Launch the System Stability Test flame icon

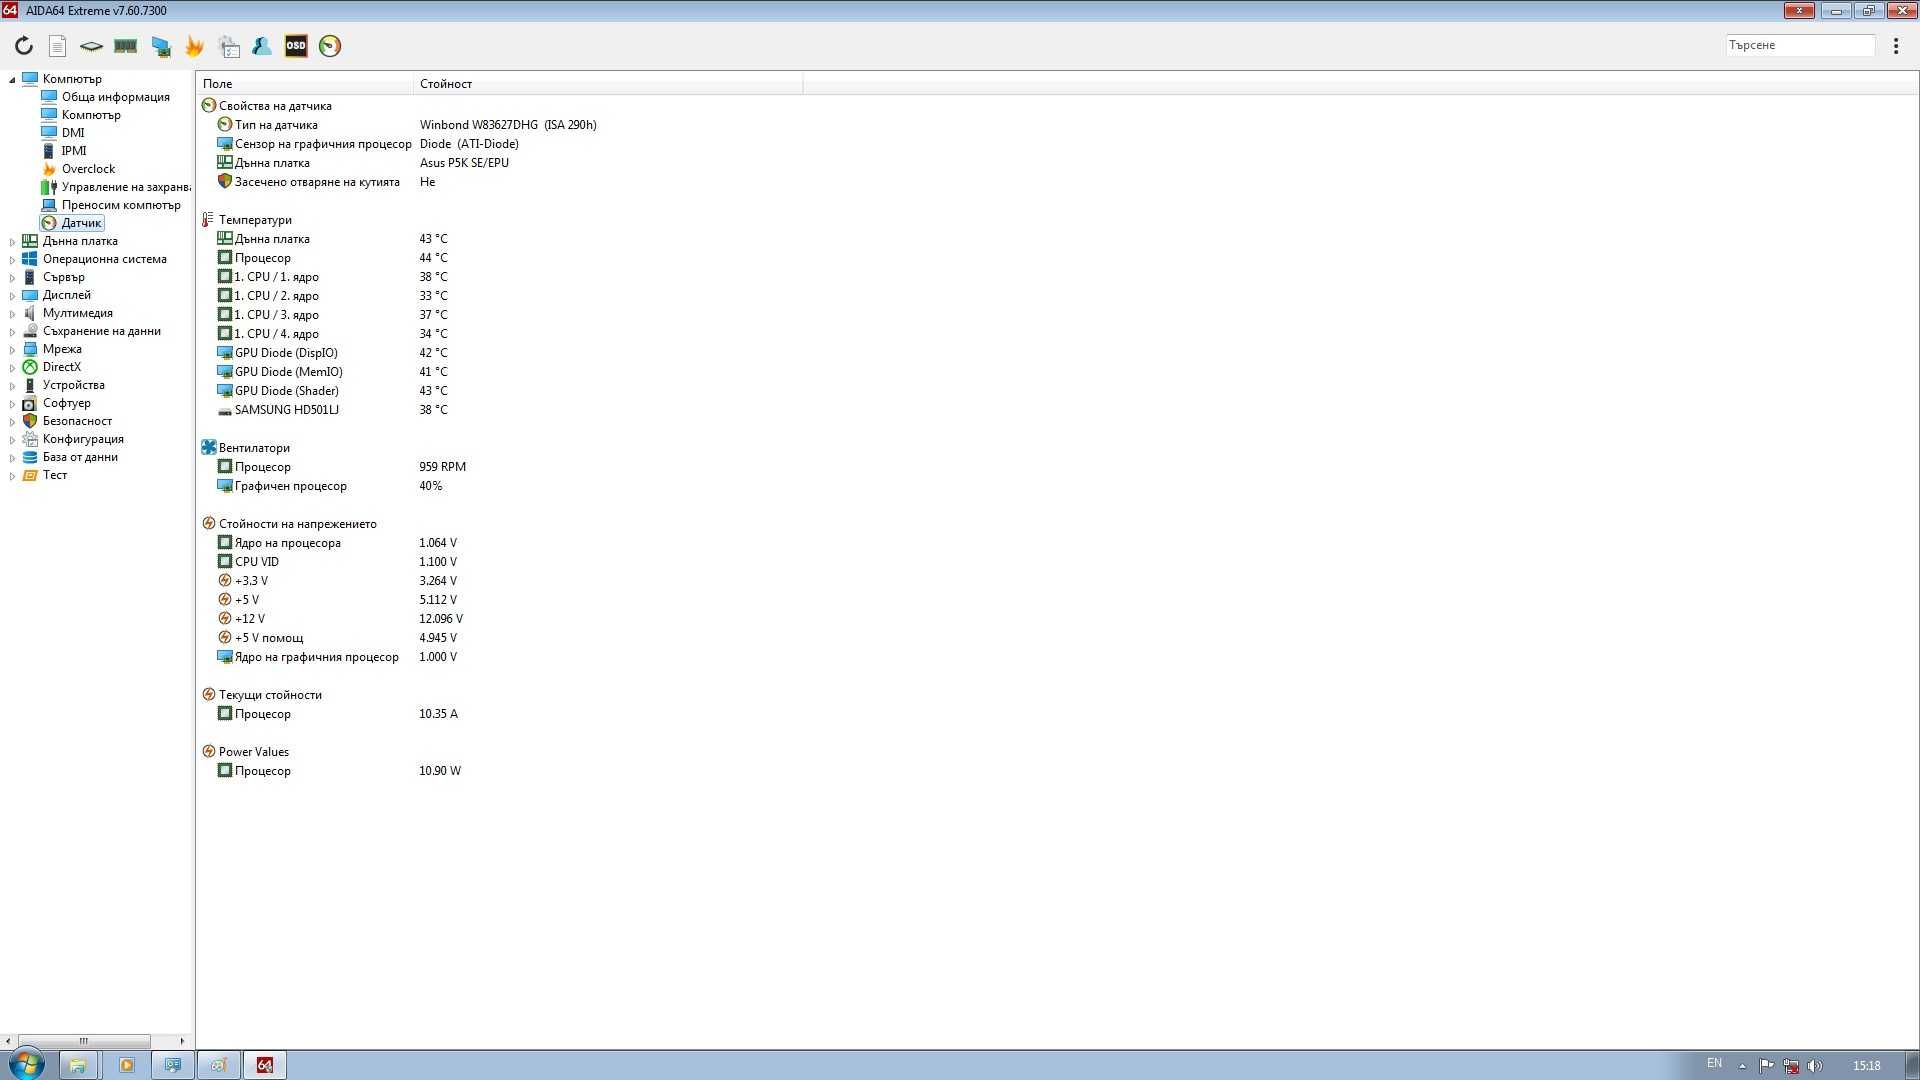194,46
